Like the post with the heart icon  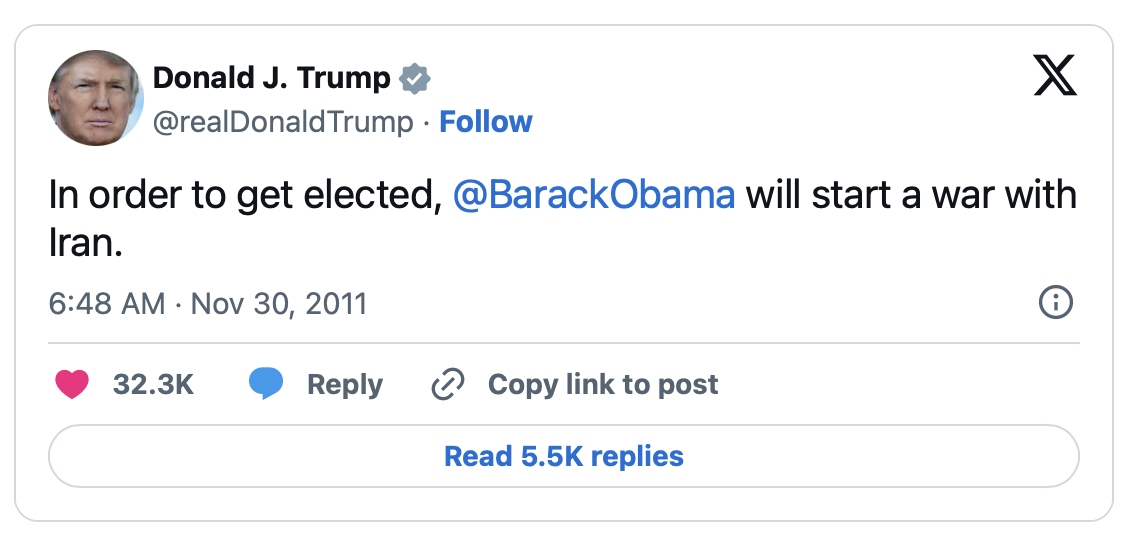[x=72, y=384]
